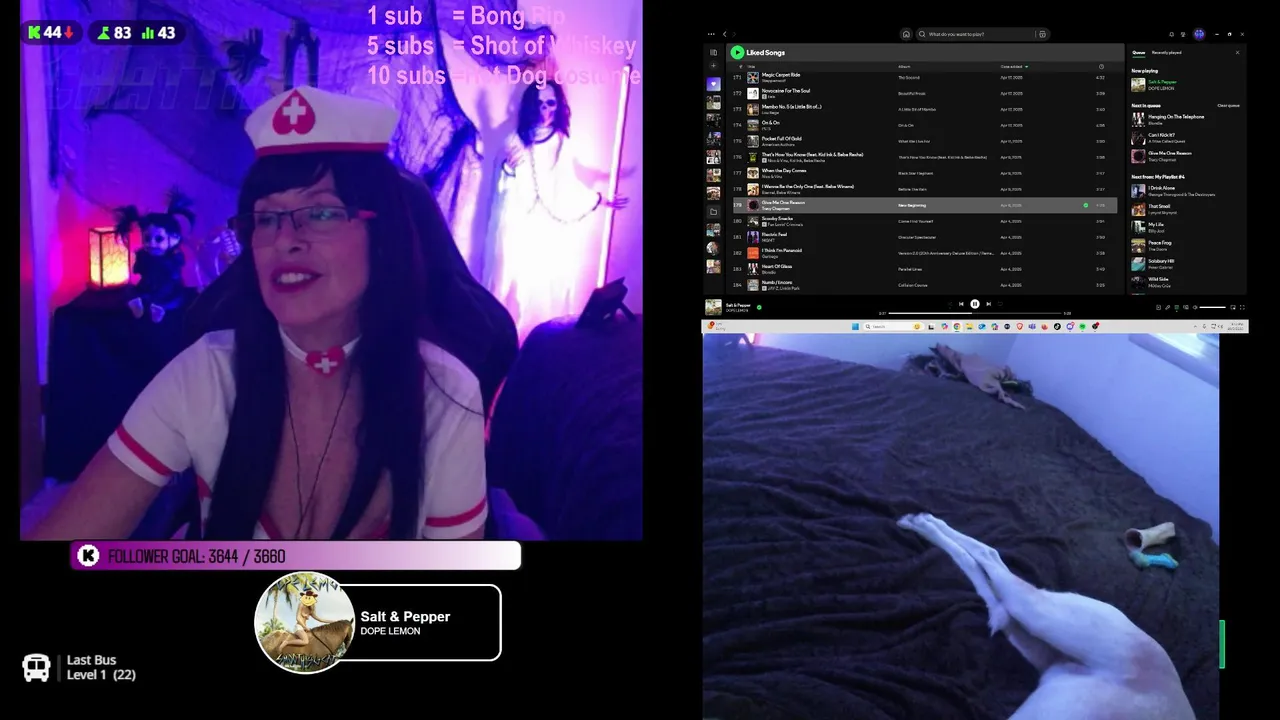Close the queue panel with the X
This screenshot has height=720, width=1280.
1237,52
